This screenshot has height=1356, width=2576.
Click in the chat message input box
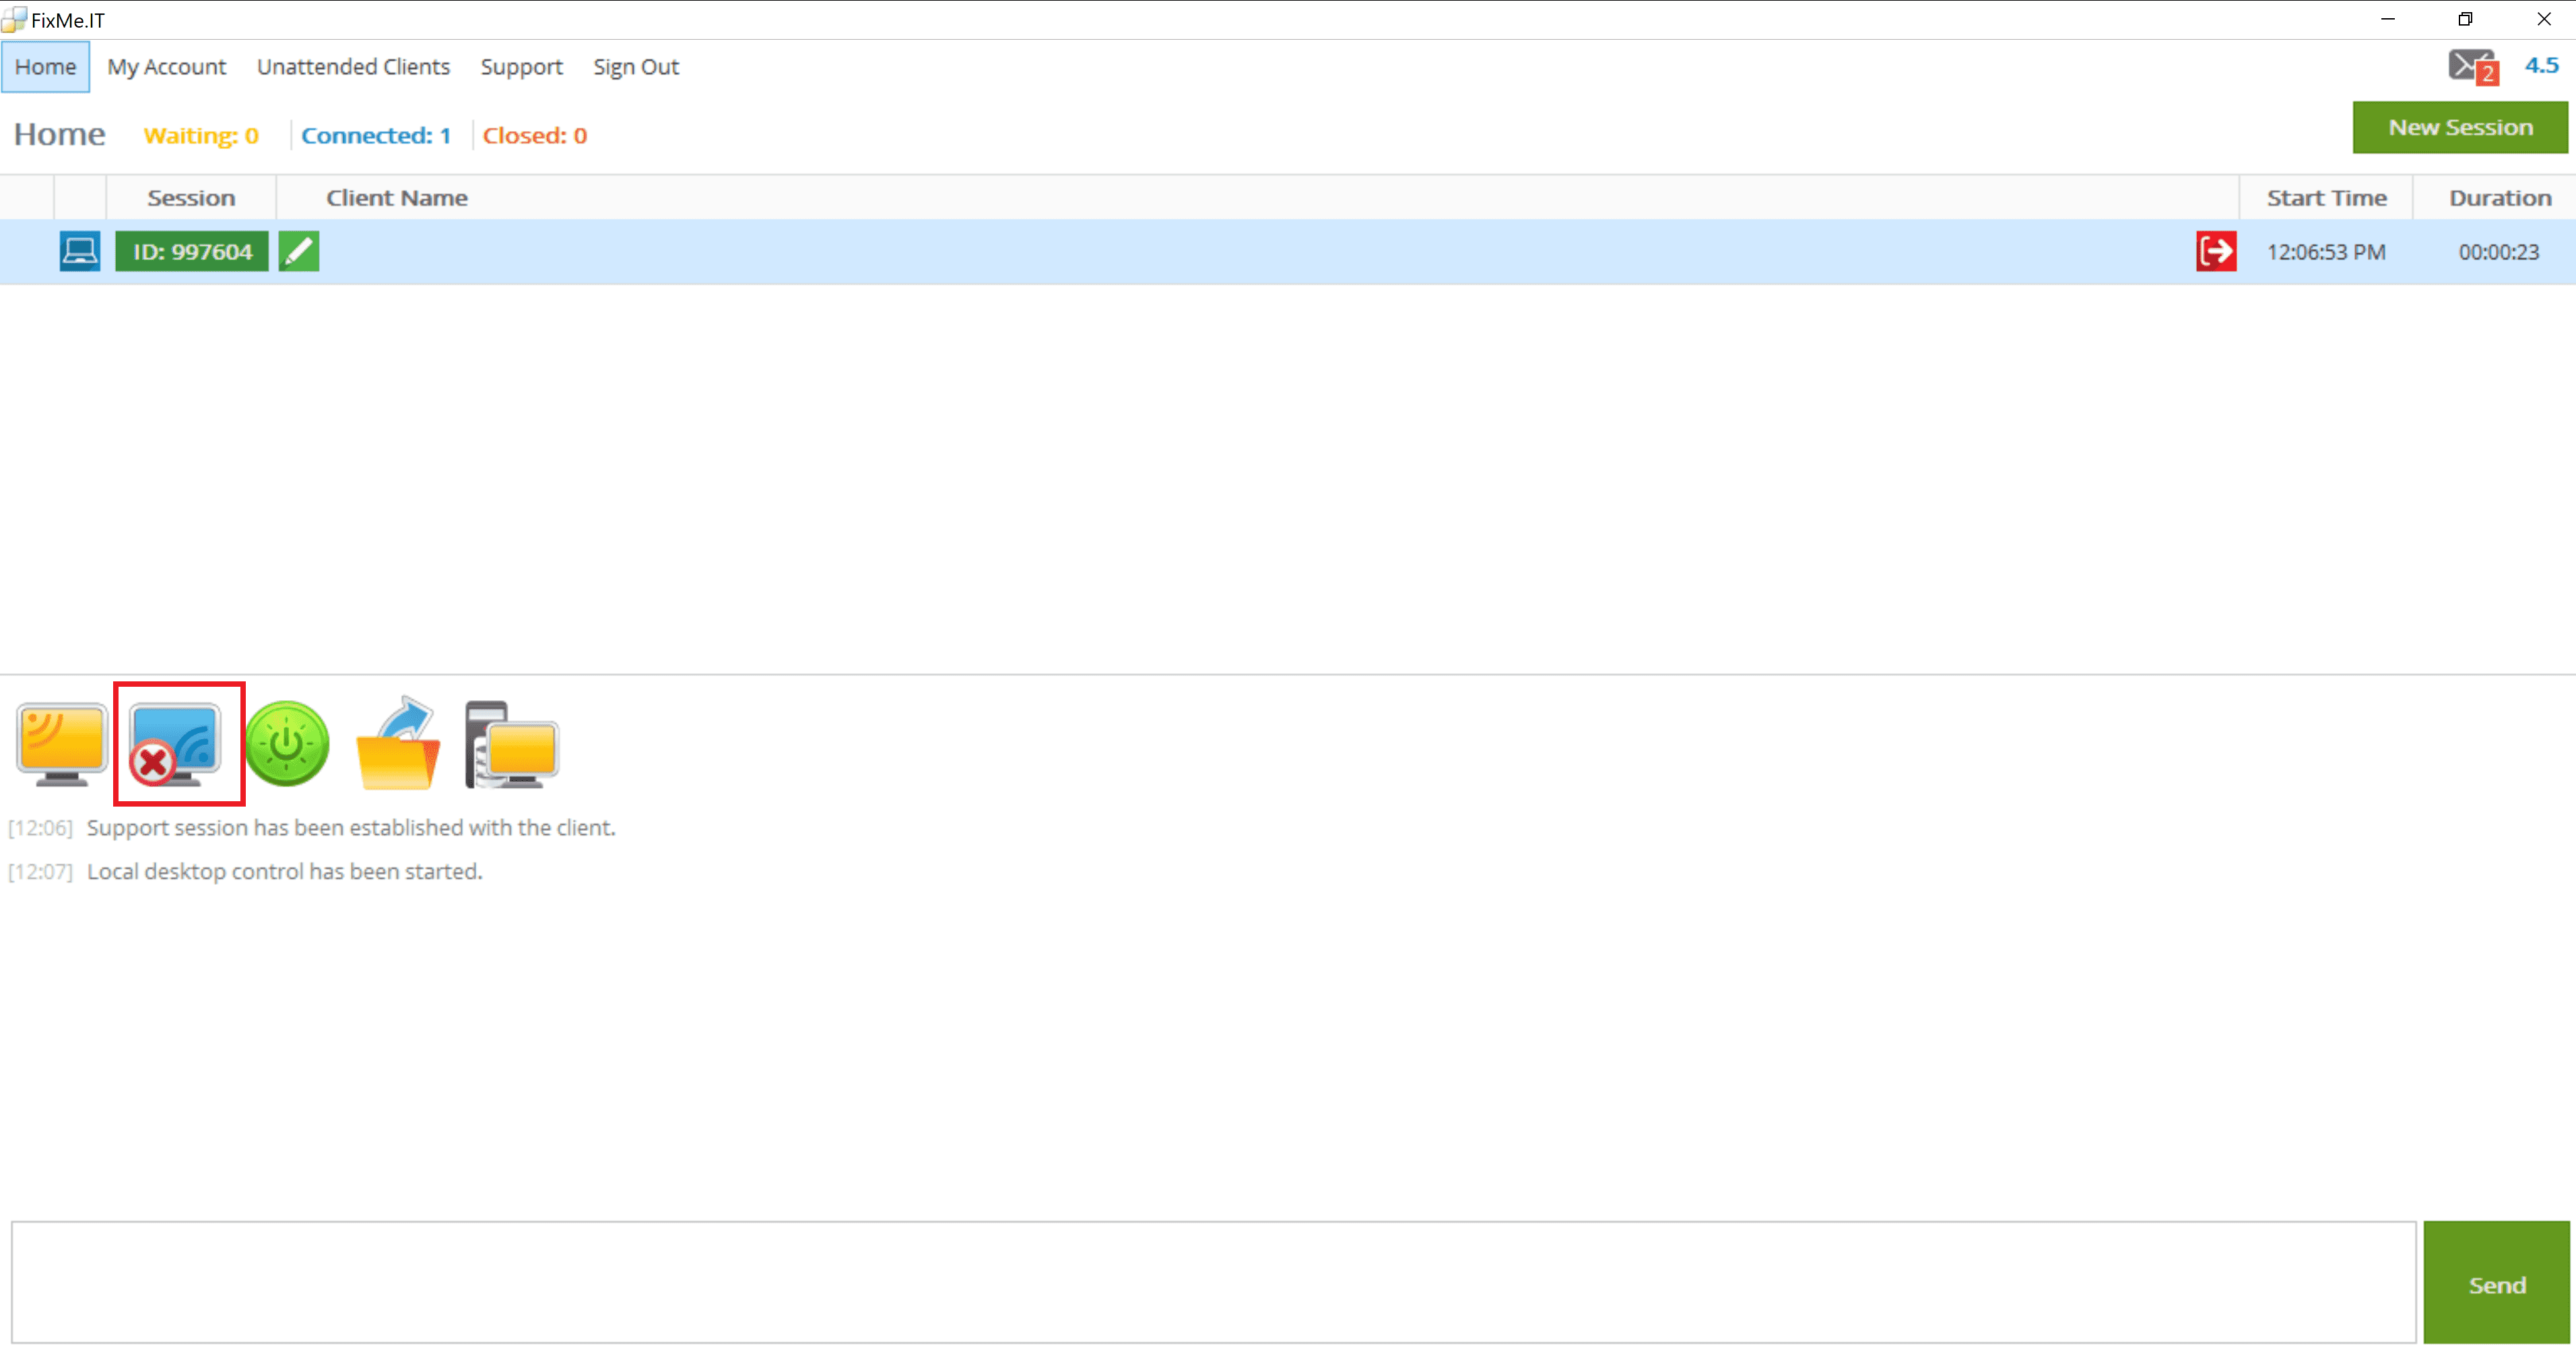coord(1212,1282)
